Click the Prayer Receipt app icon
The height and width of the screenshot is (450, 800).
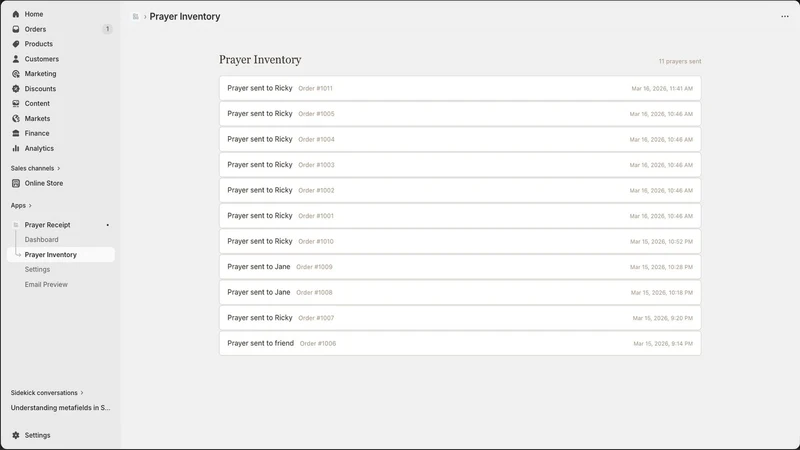point(16,225)
